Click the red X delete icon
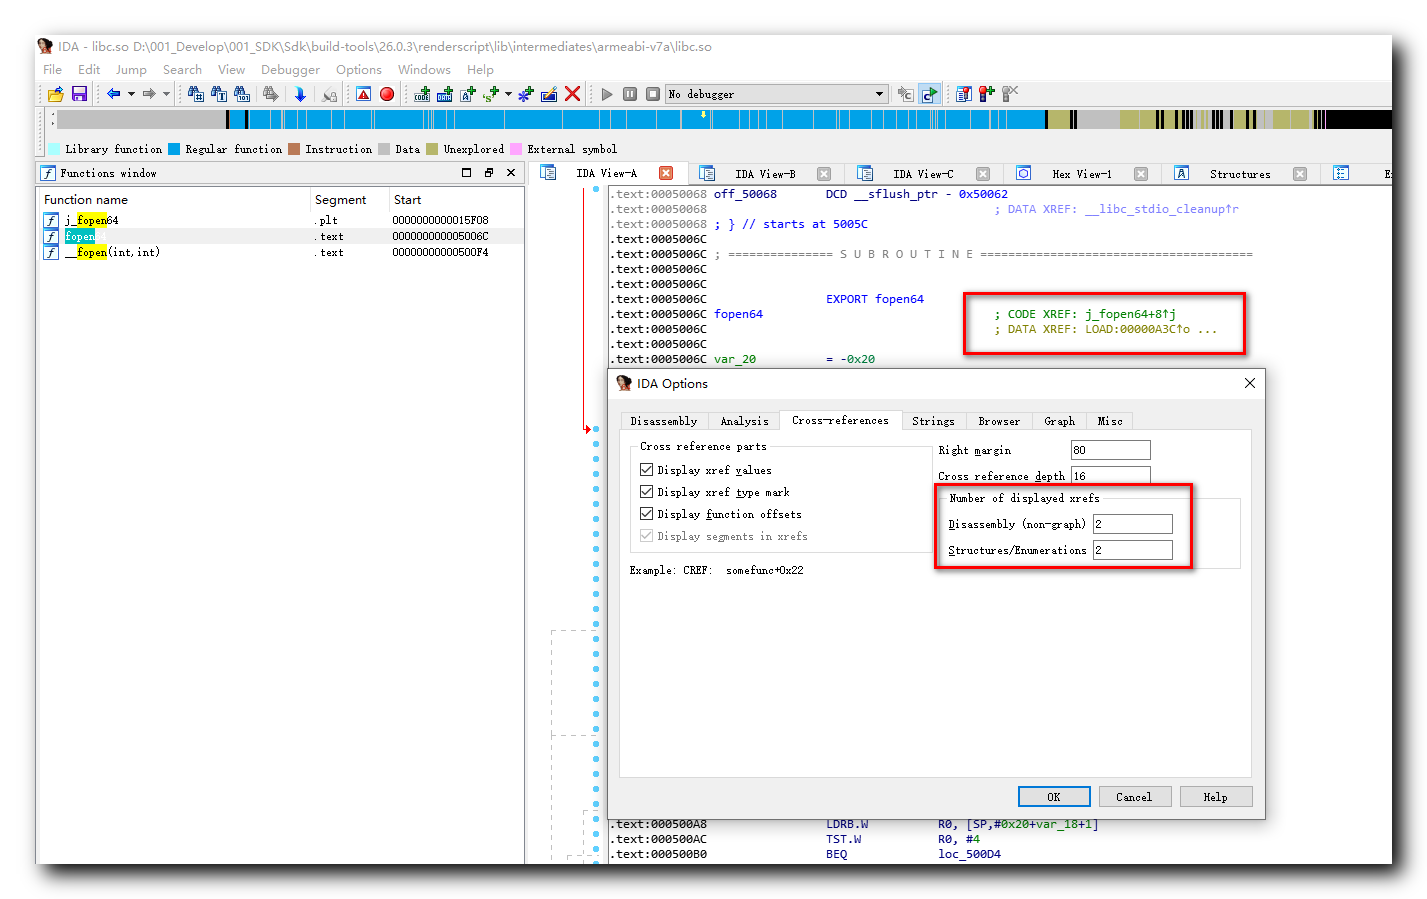This screenshot has width=1427, height=899. (572, 94)
